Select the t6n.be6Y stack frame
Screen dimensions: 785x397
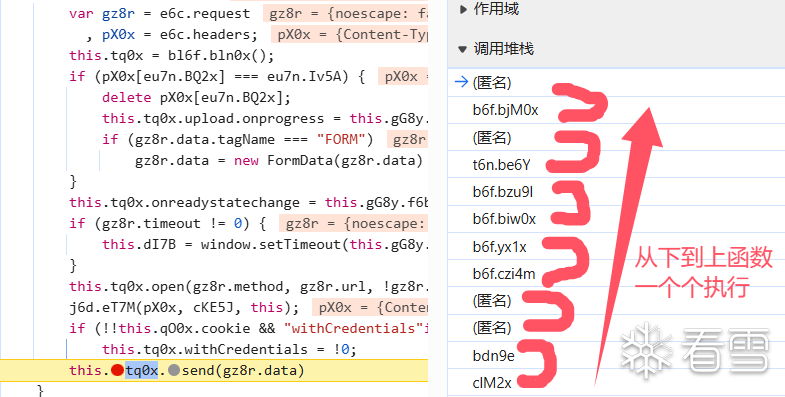pyautogui.click(x=616, y=164)
